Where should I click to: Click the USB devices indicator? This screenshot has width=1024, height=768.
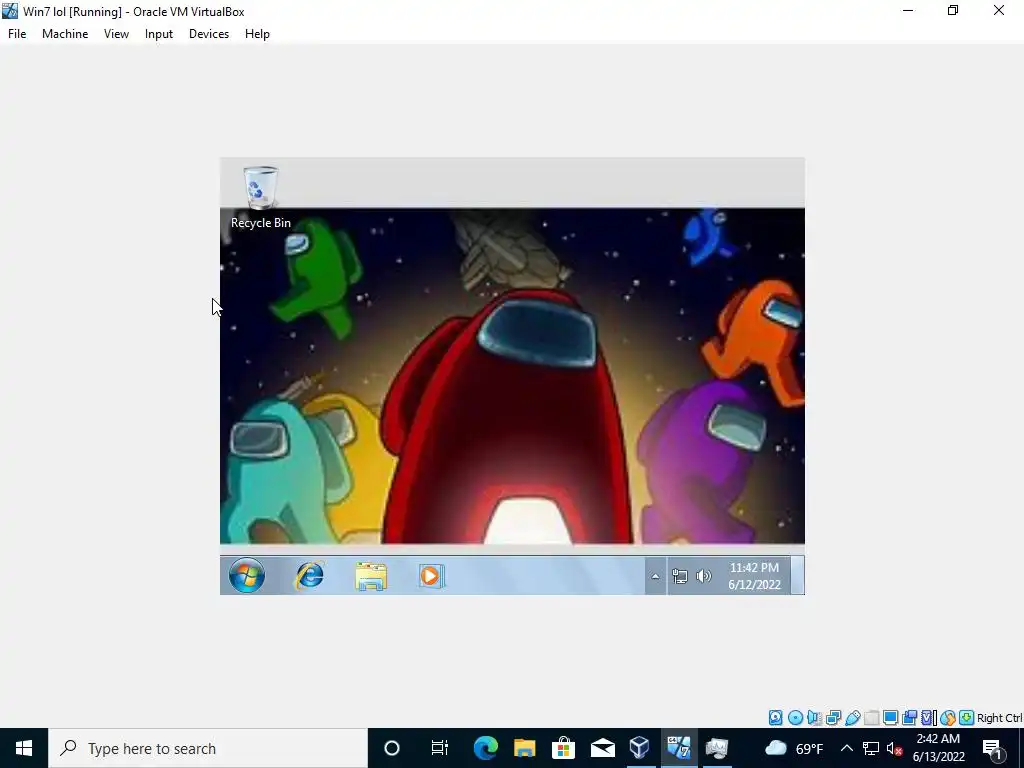click(x=853, y=718)
